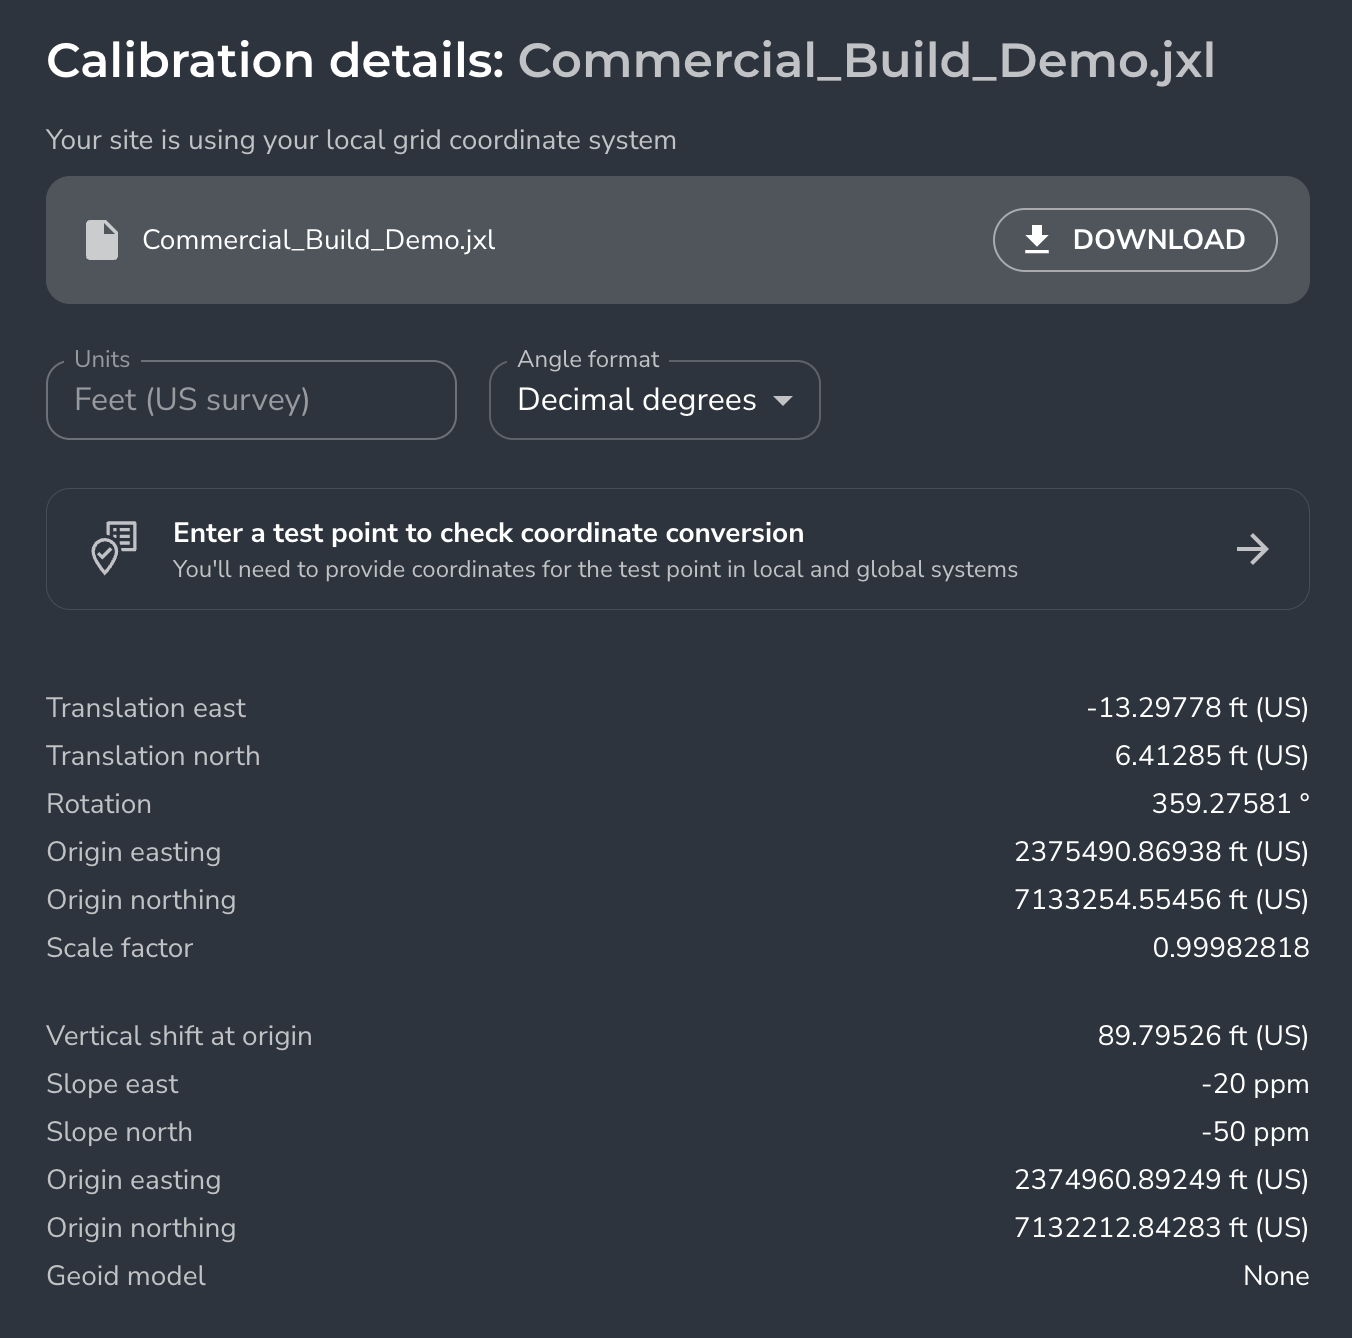Image resolution: width=1352 pixels, height=1338 pixels.
Task: Click the Scale factor value 0.99982818
Action: pyautogui.click(x=1231, y=948)
